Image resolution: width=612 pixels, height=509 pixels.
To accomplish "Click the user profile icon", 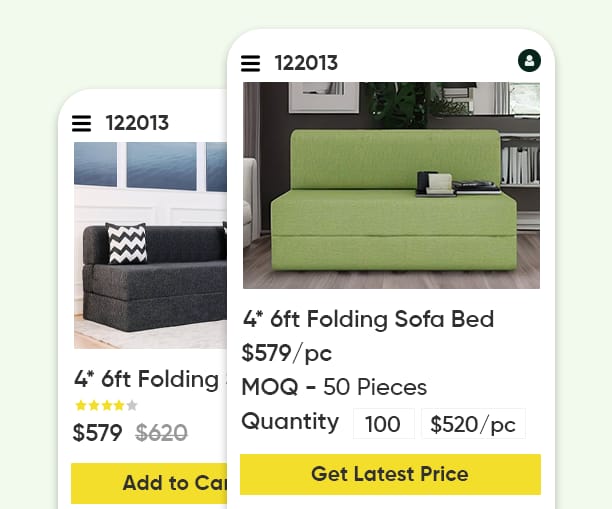I will (x=529, y=61).
